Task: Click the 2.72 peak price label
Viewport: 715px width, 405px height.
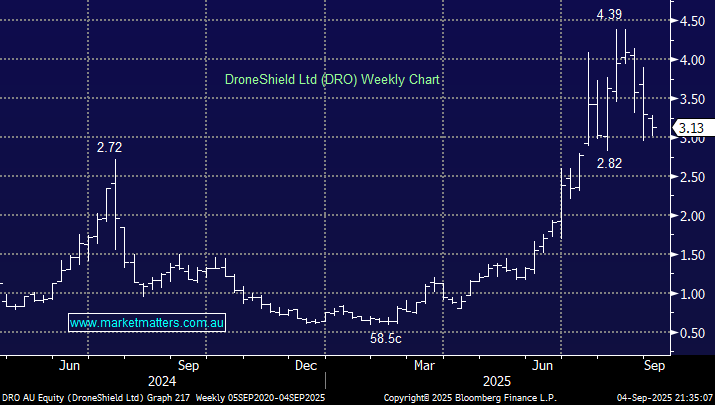Action: tap(109, 147)
